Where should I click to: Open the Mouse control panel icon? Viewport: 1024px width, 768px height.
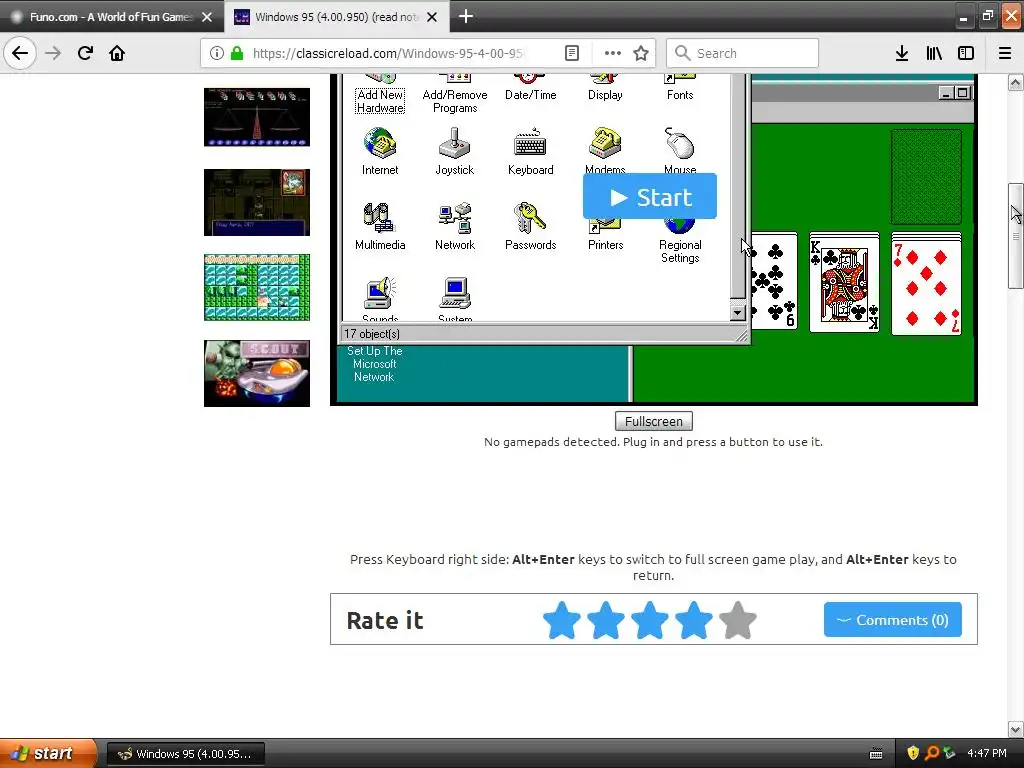680,152
